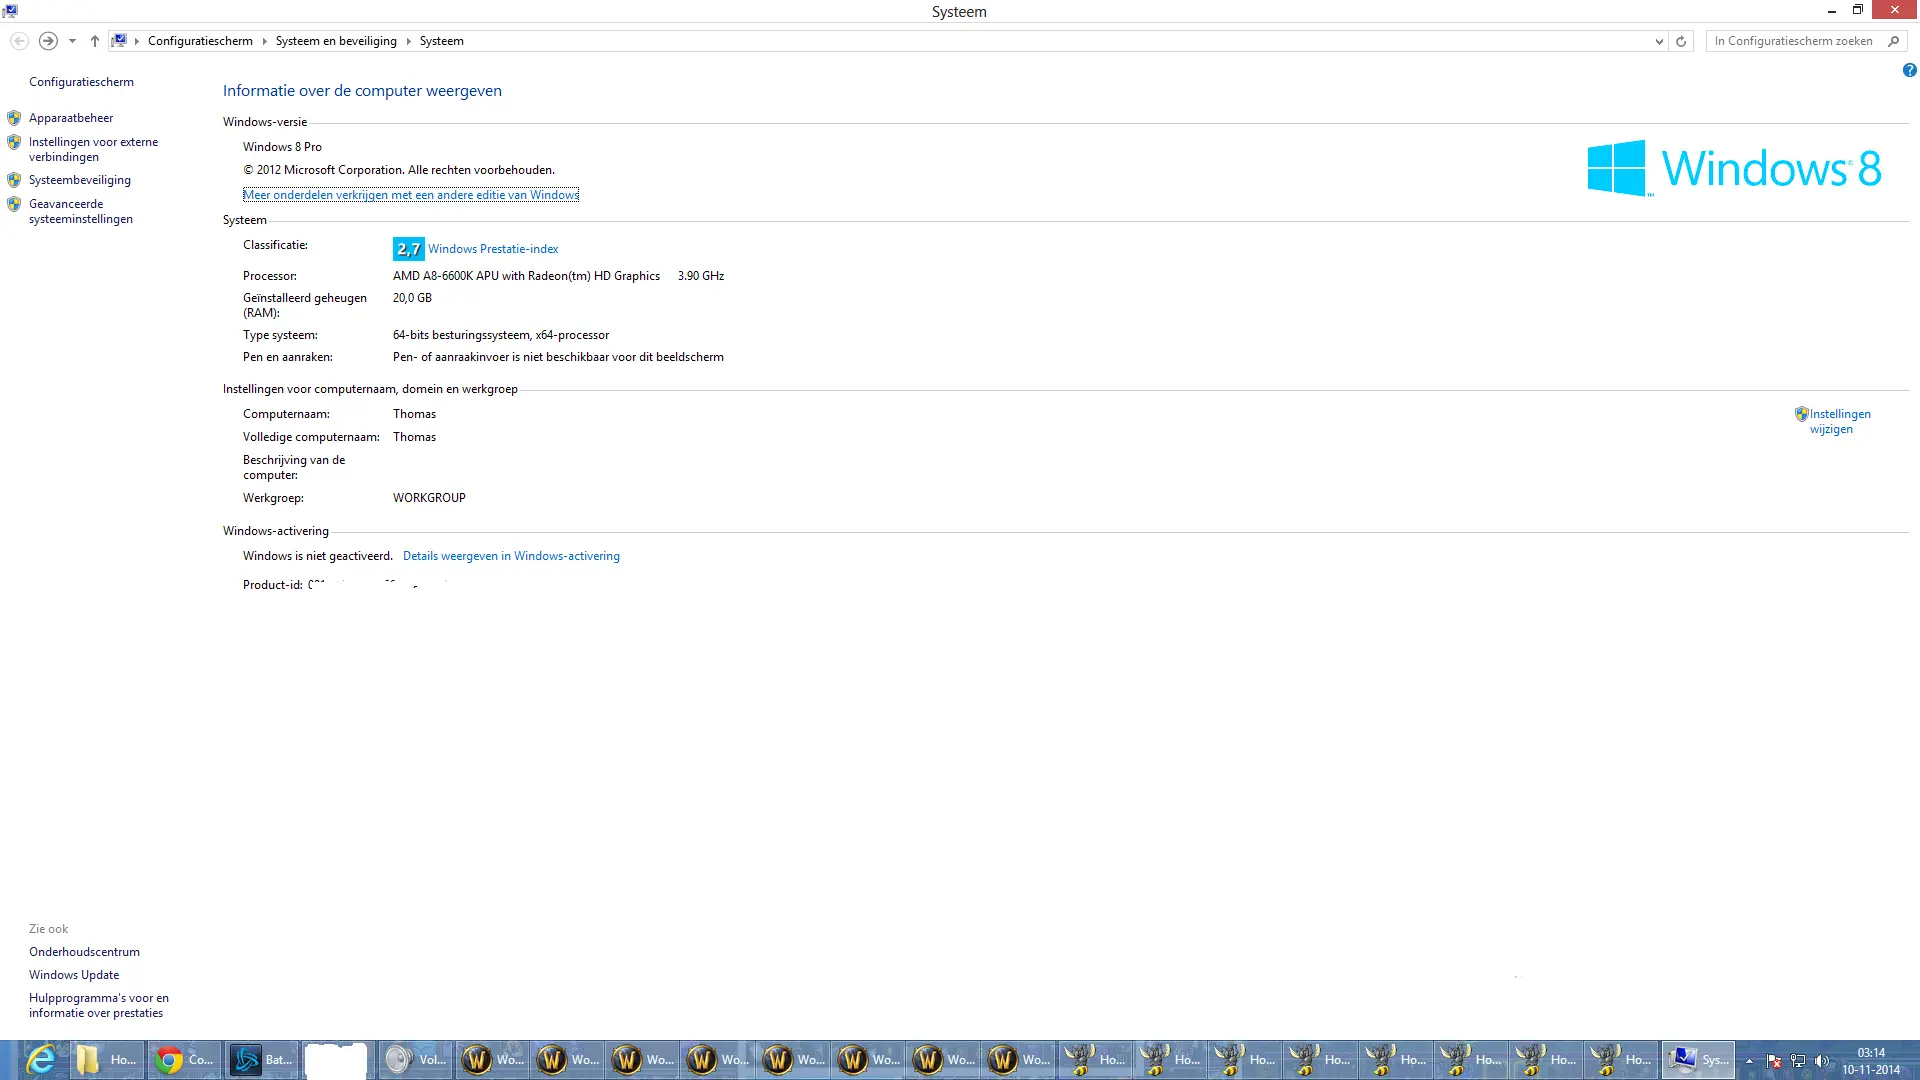Open Onderhoudscentrum link

pyautogui.click(x=84, y=952)
